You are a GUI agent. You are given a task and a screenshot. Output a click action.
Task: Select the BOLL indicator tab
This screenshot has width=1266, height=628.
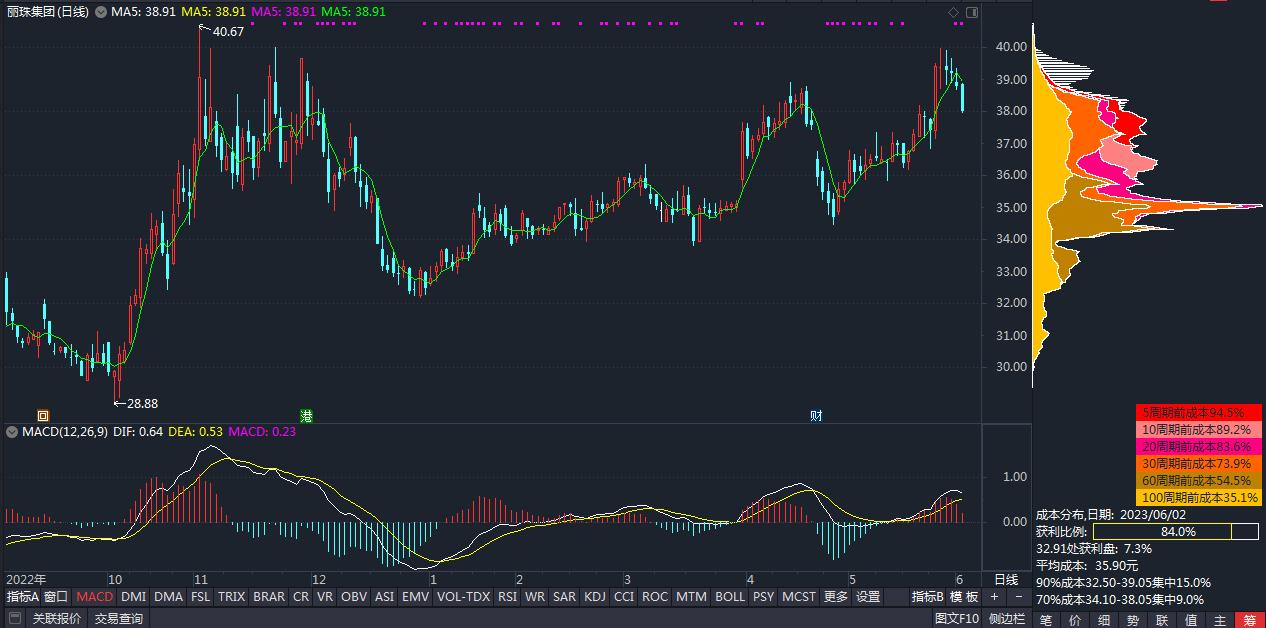click(x=730, y=597)
